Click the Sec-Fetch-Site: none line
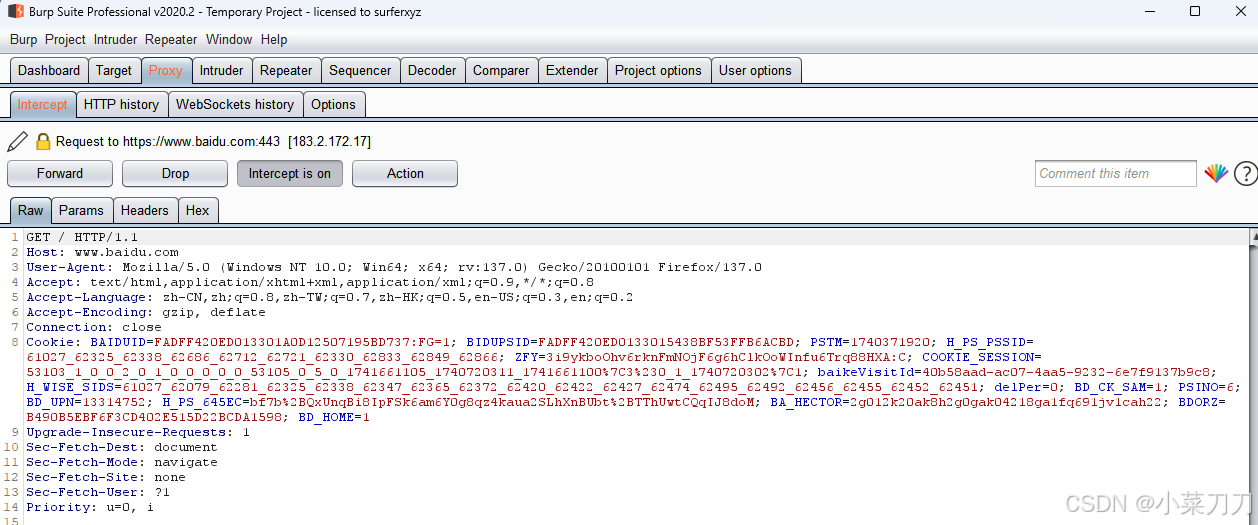This screenshot has width=1258, height=525. click(x=106, y=477)
